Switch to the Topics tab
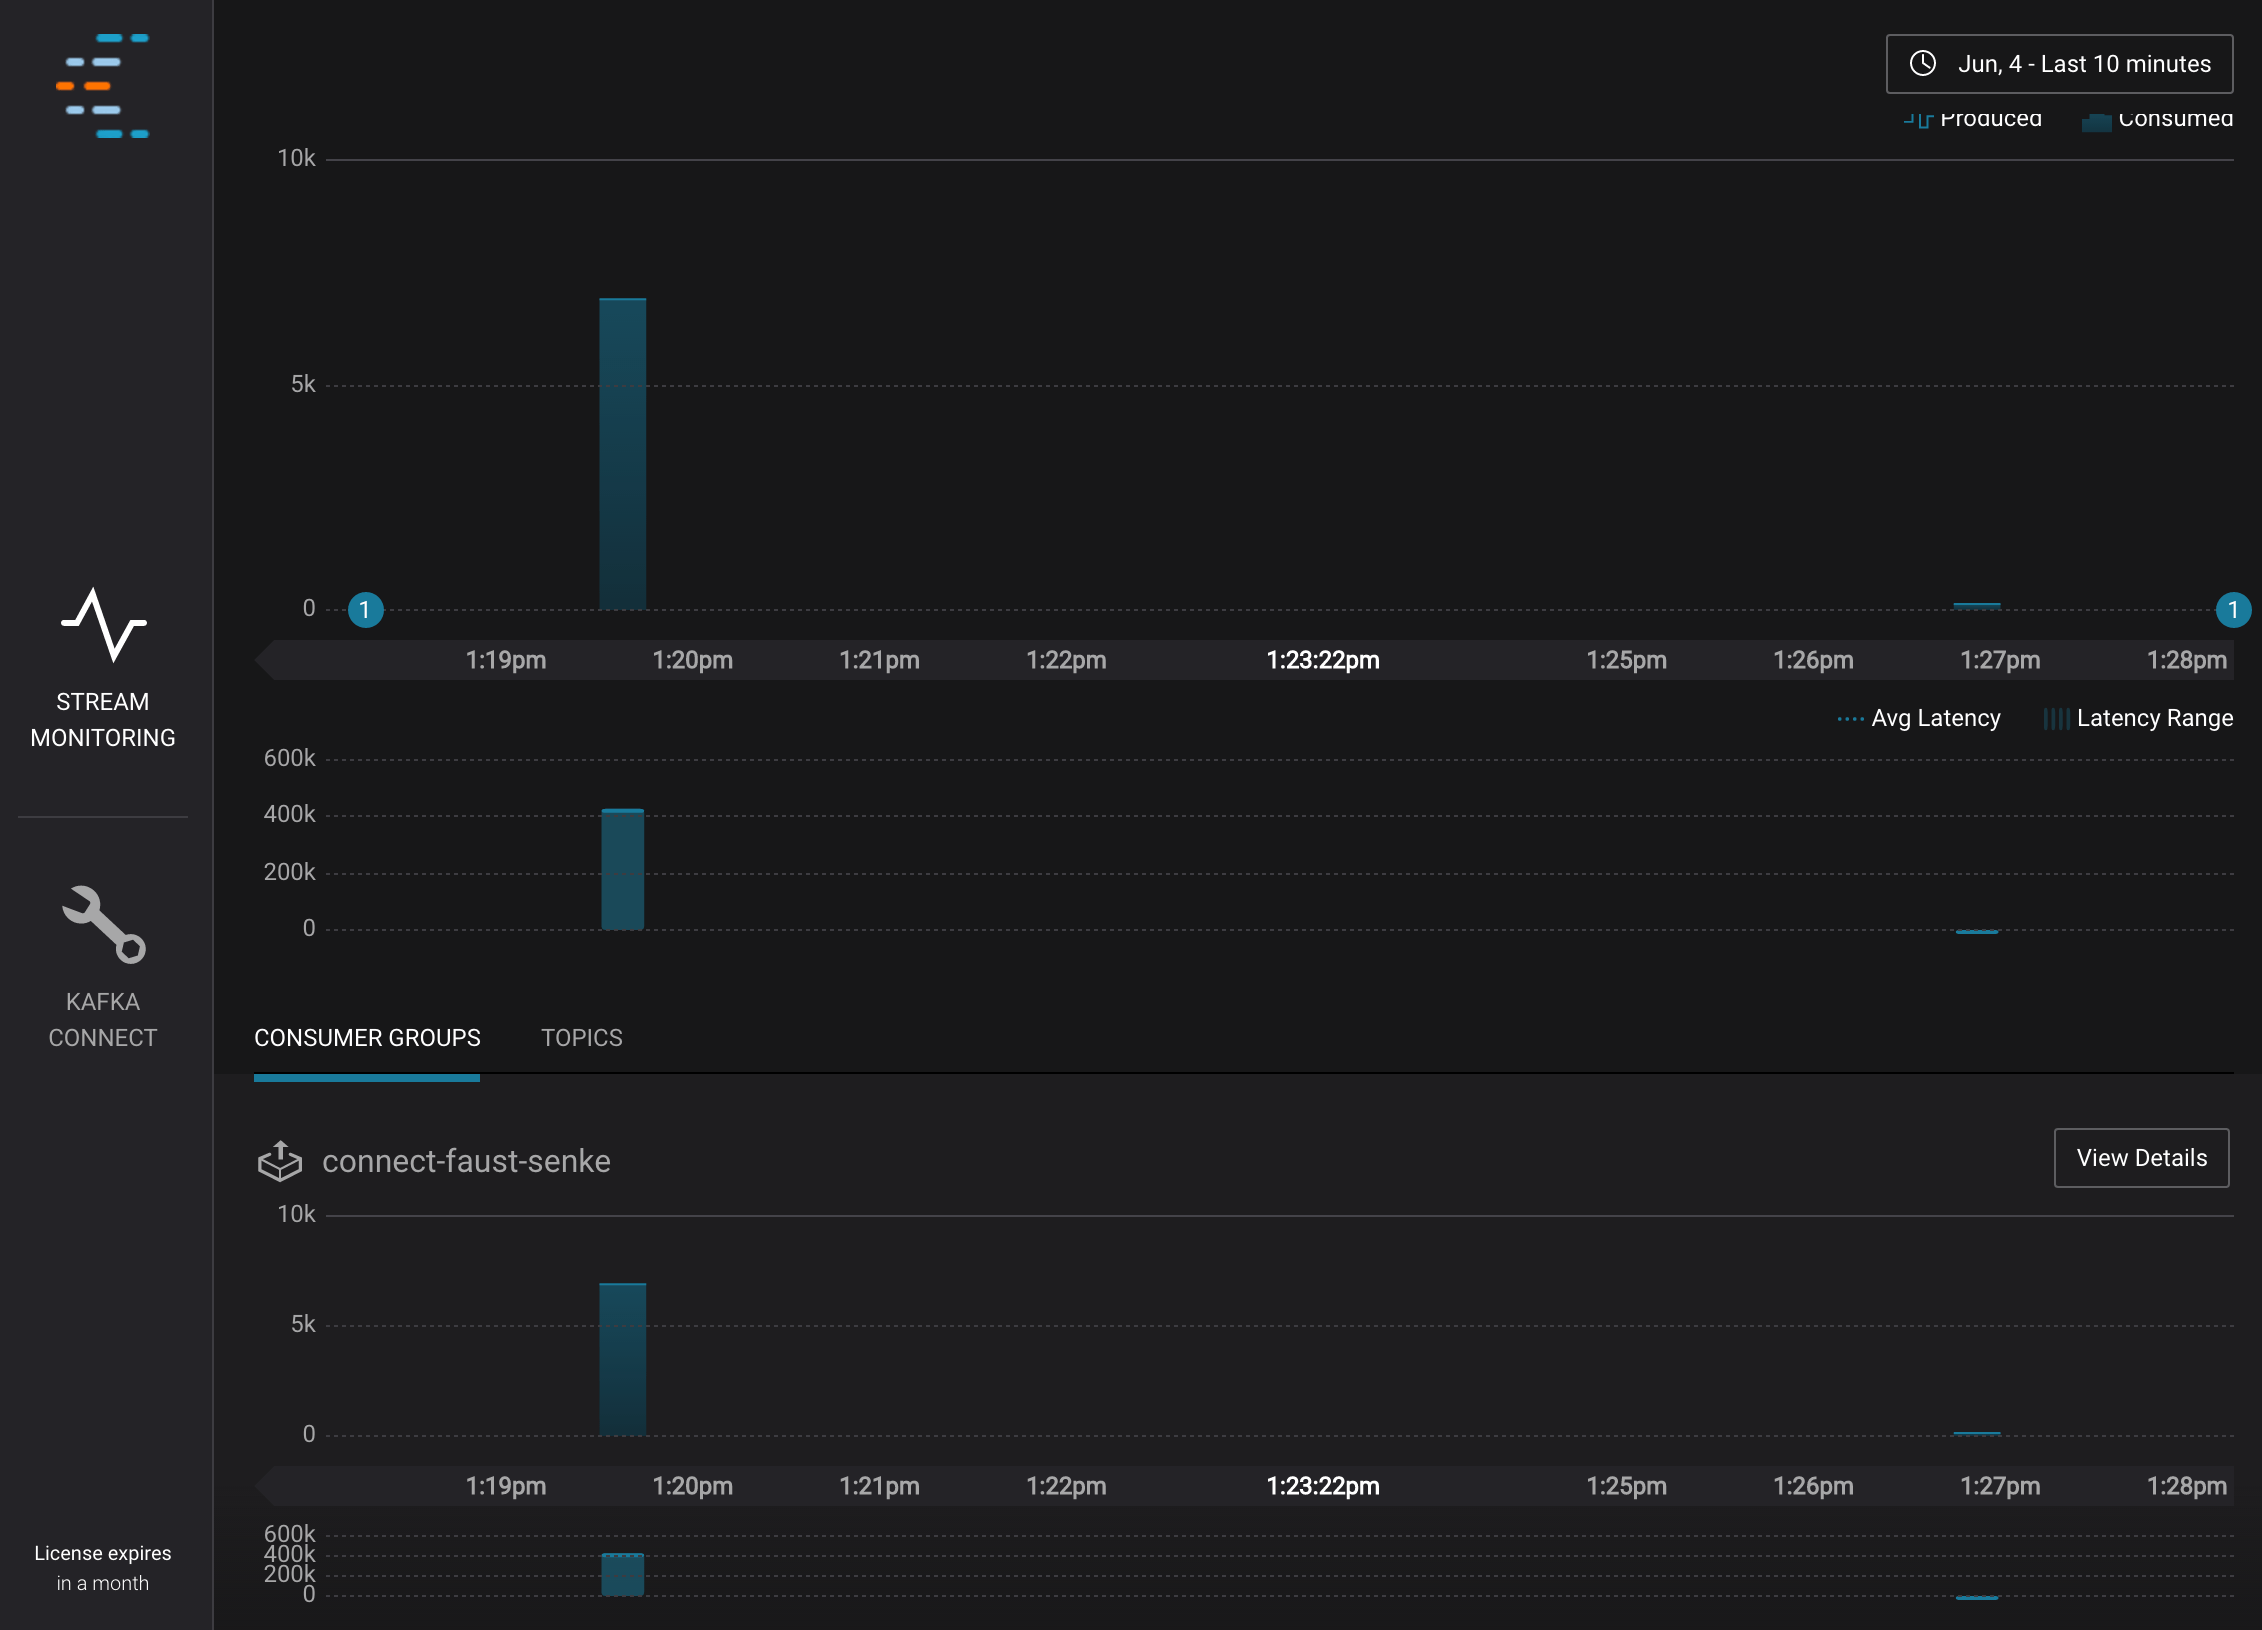The height and width of the screenshot is (1630, 2262). (x=581, y=1038)
